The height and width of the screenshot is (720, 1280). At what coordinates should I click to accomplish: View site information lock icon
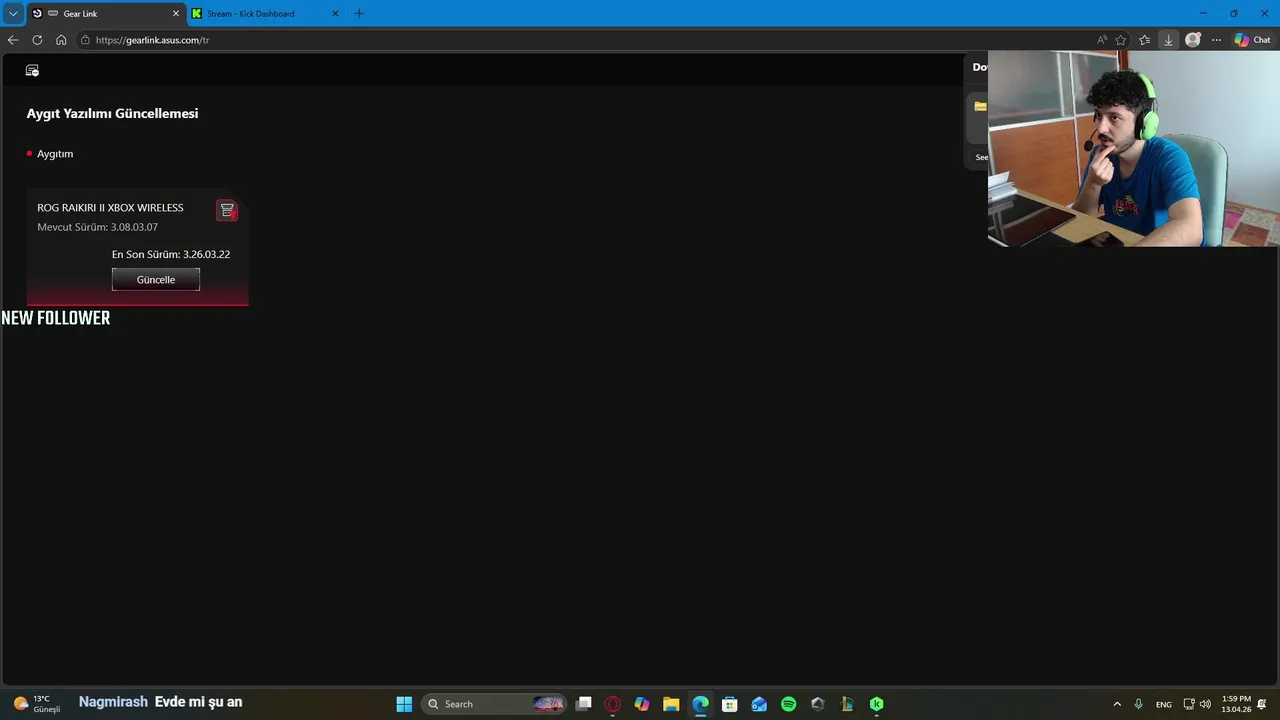[x=86, y=40]
